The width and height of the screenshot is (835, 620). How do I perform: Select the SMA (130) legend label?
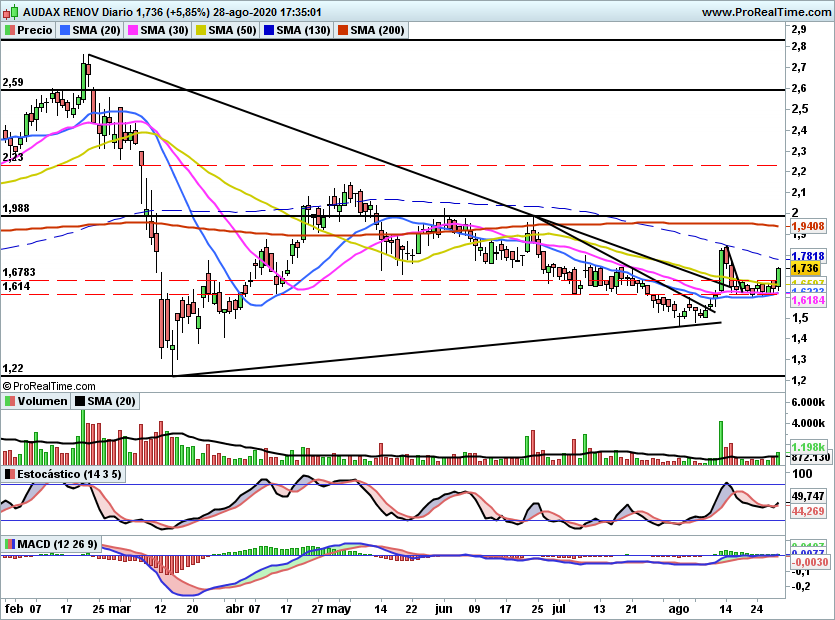[x=304, y=30]
